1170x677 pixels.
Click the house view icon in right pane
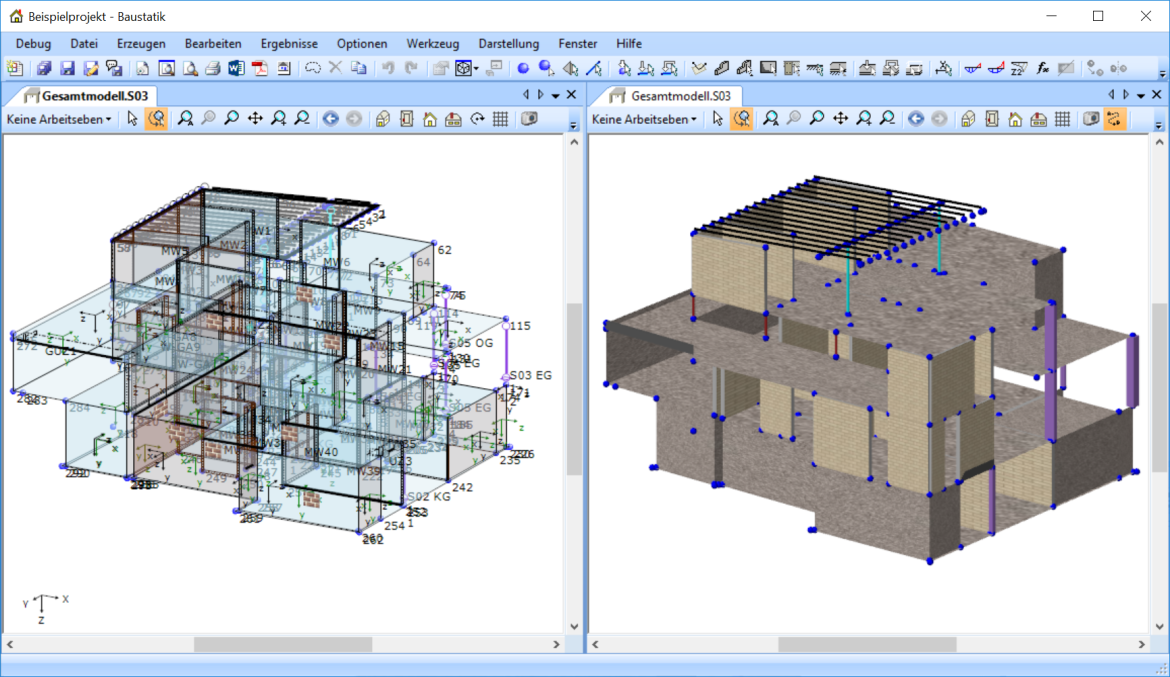pyautogui.click(x=1015, y=119)
